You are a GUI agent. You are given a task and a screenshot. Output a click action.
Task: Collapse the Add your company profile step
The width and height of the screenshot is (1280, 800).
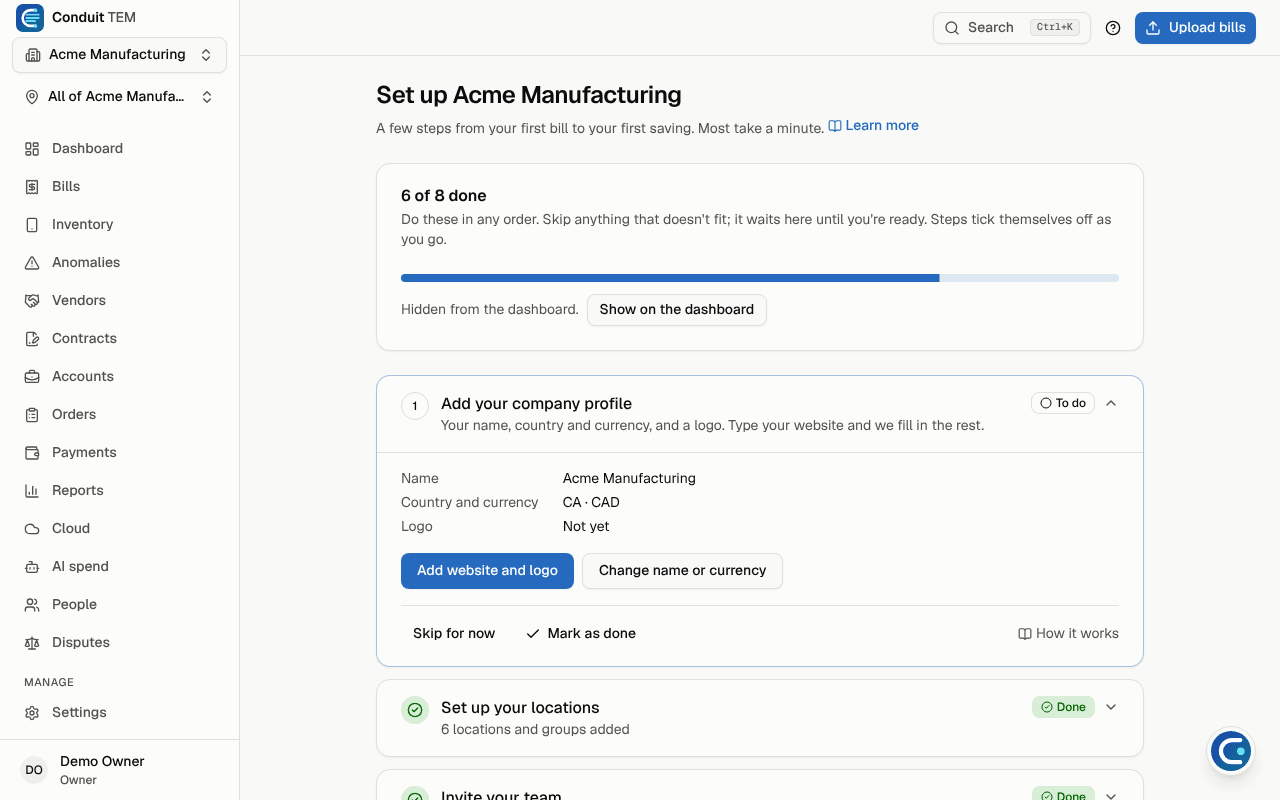point(1111,403)
